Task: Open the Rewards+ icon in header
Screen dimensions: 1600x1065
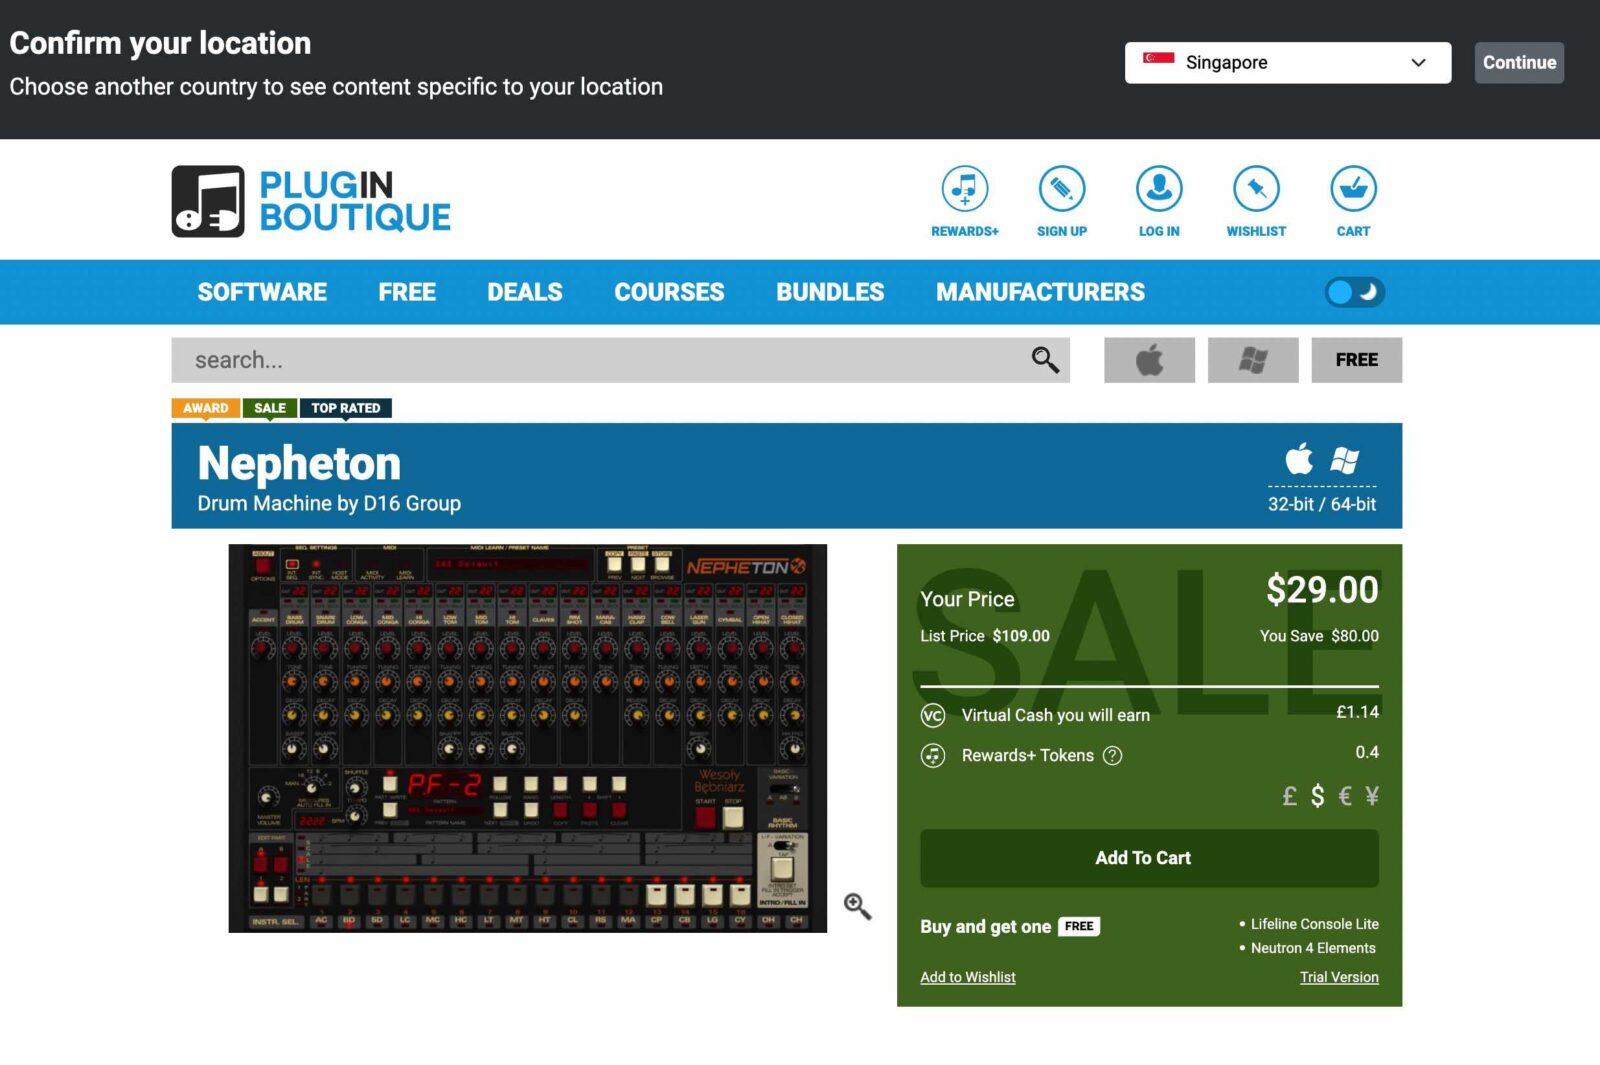Action: click(964, 189)
